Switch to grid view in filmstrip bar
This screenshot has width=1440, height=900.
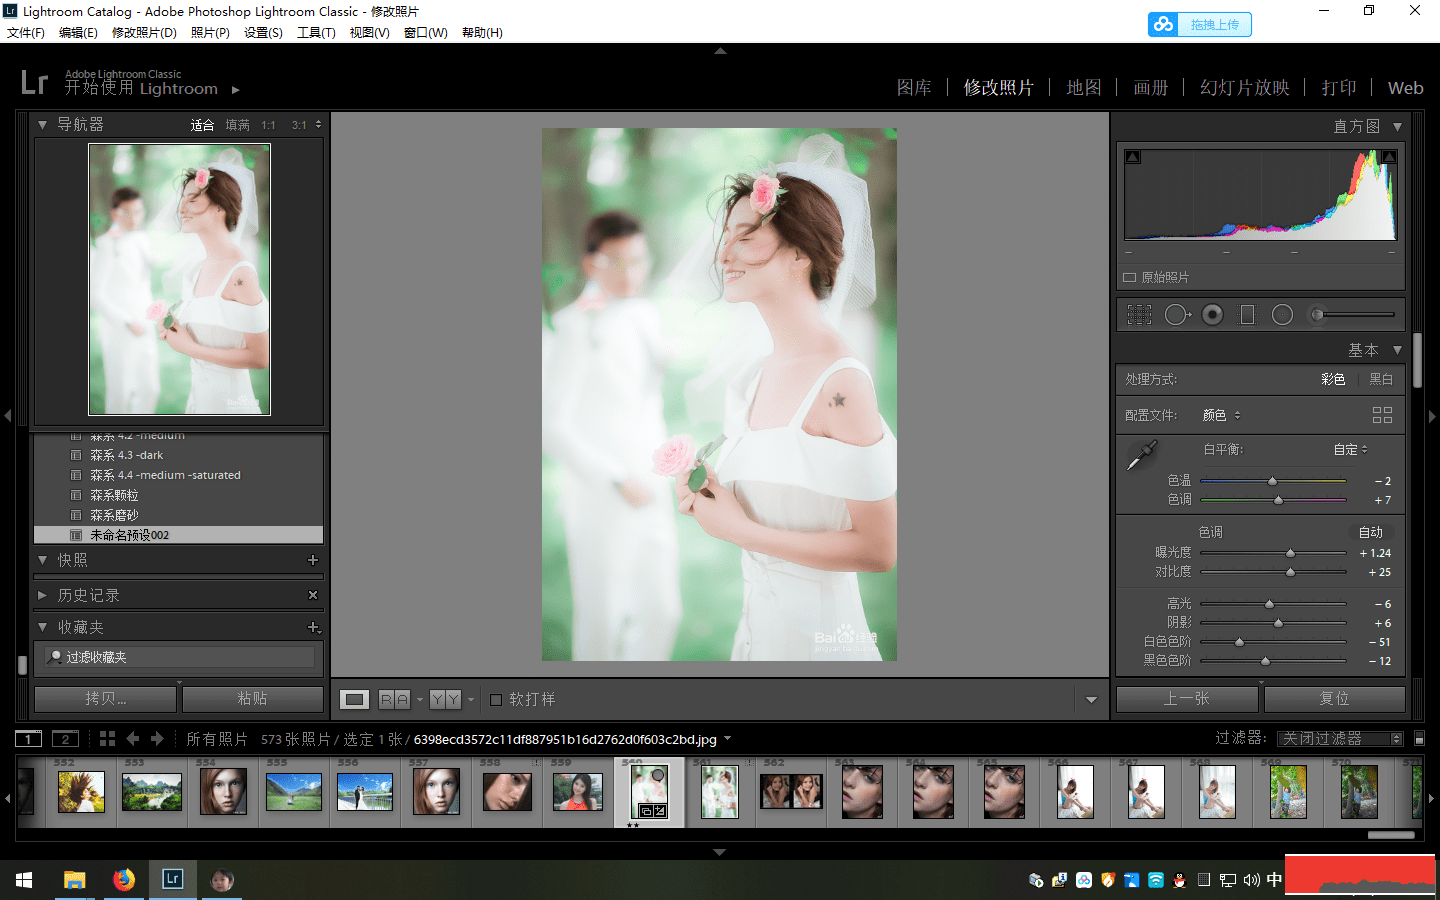pyautogui.click(x=107, y=739)
